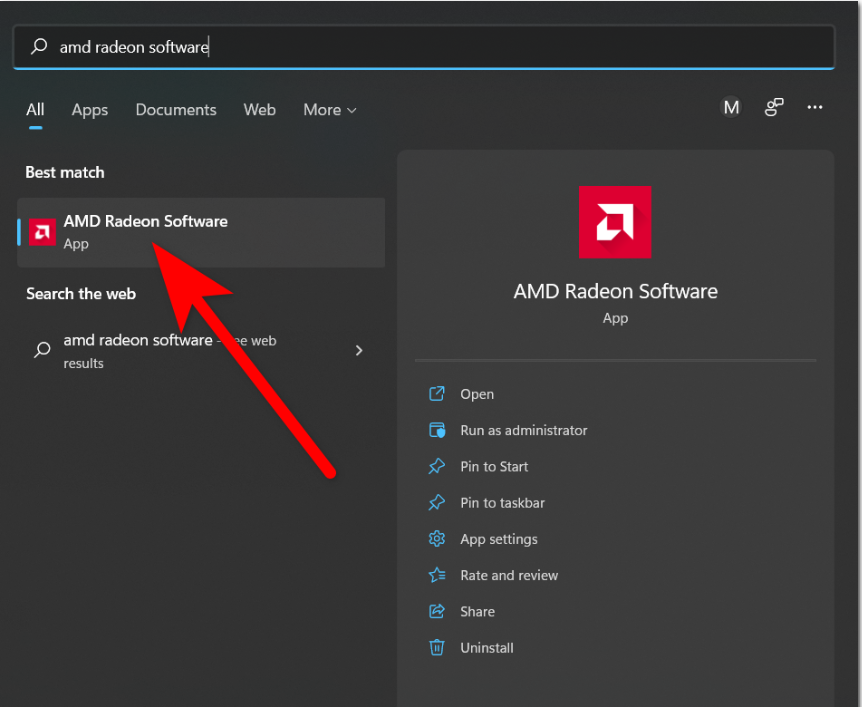Open the user account avatar labeled M
The width and height of the screenshot is (862, 707).
[x=730, y=106]
